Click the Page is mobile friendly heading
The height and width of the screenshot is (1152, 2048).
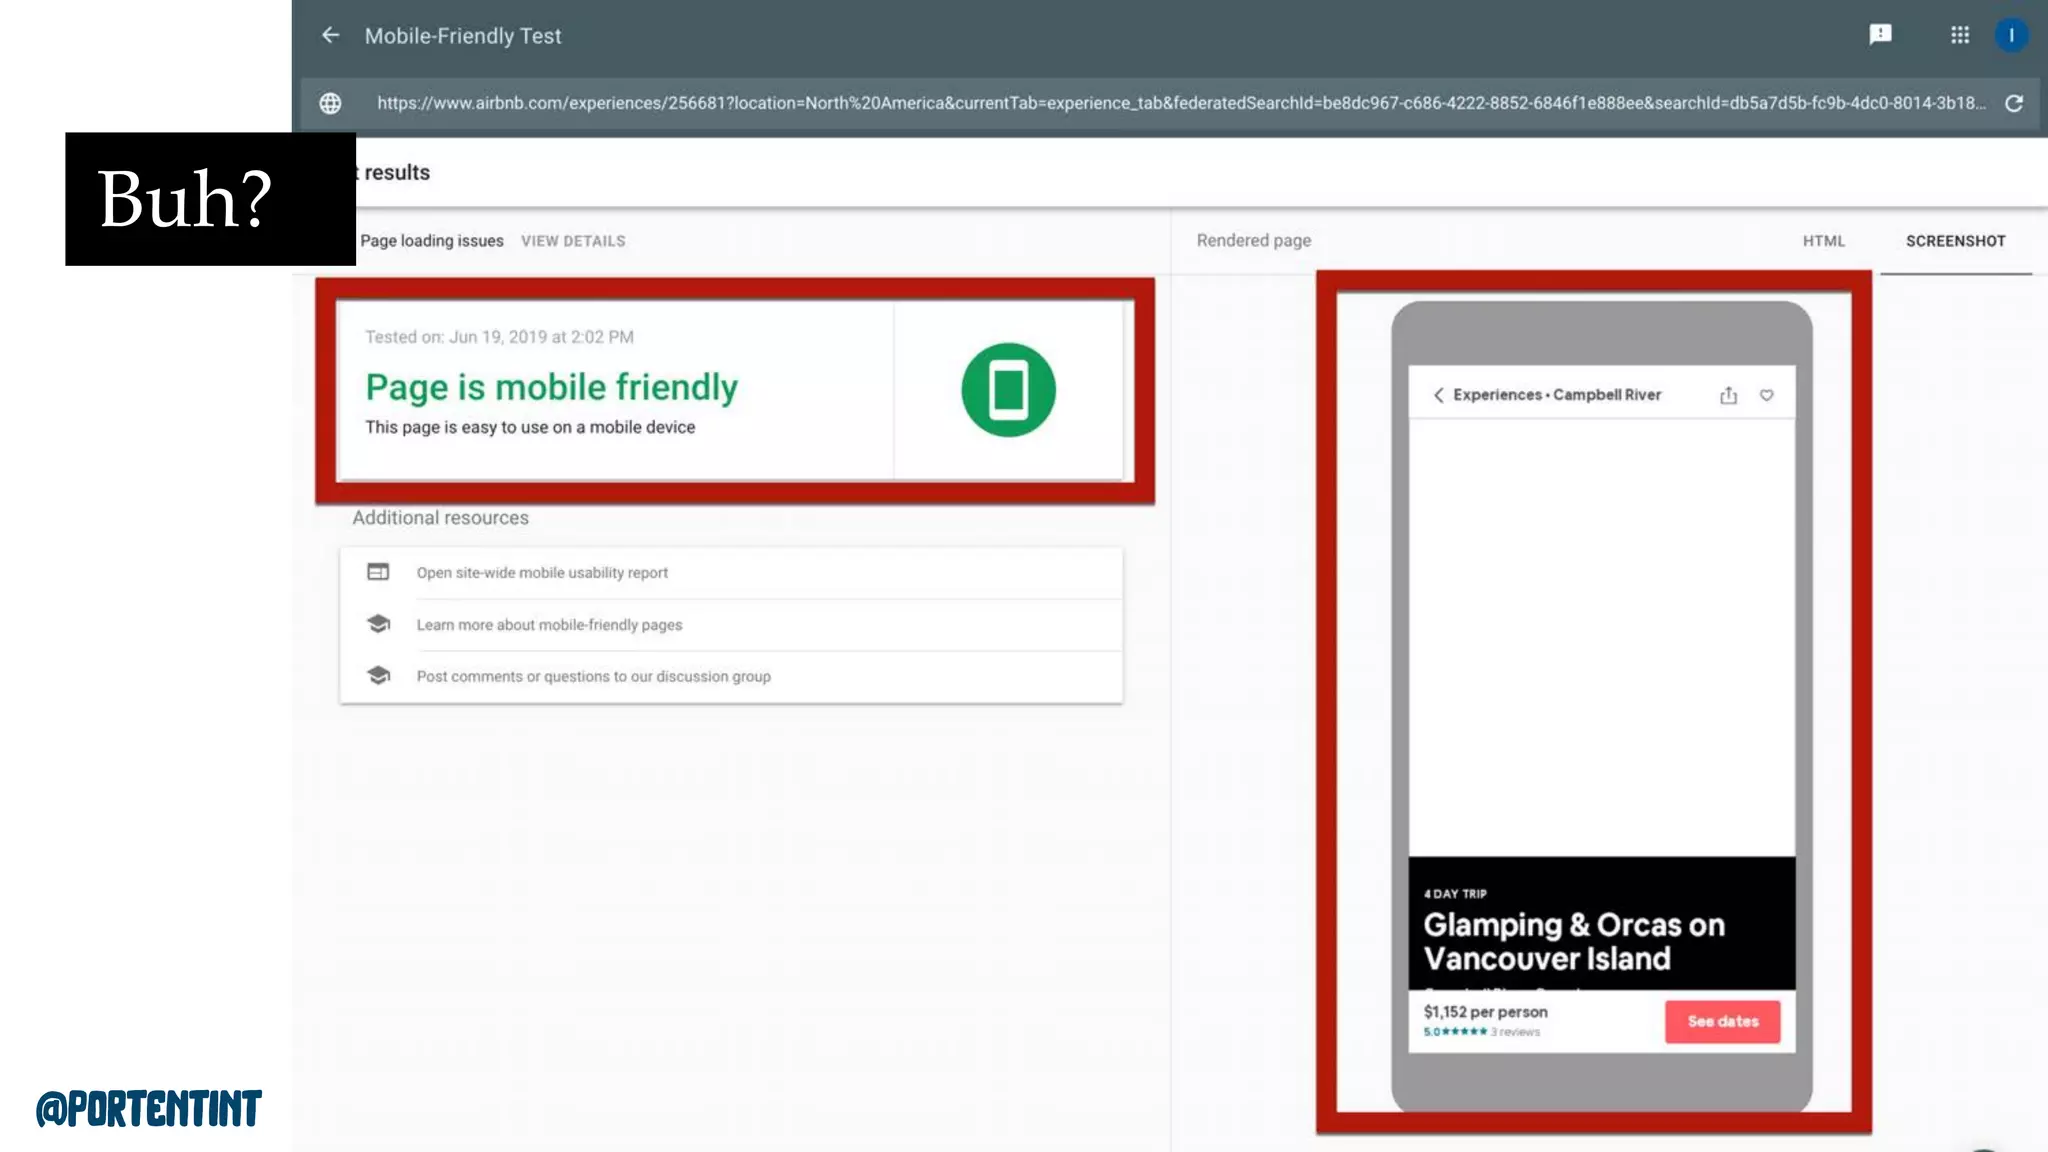point(551,387)
